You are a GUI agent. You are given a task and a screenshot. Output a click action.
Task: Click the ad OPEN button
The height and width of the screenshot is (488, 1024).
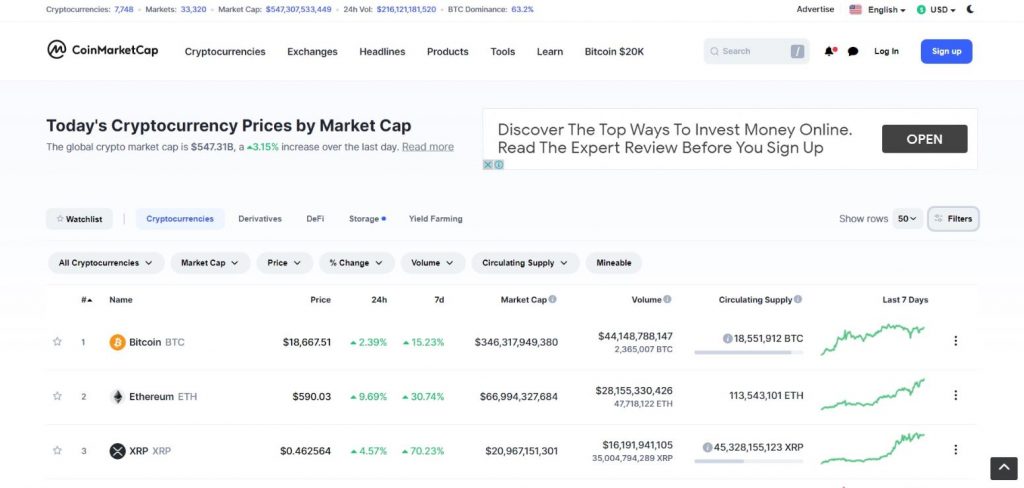[924, 139]
